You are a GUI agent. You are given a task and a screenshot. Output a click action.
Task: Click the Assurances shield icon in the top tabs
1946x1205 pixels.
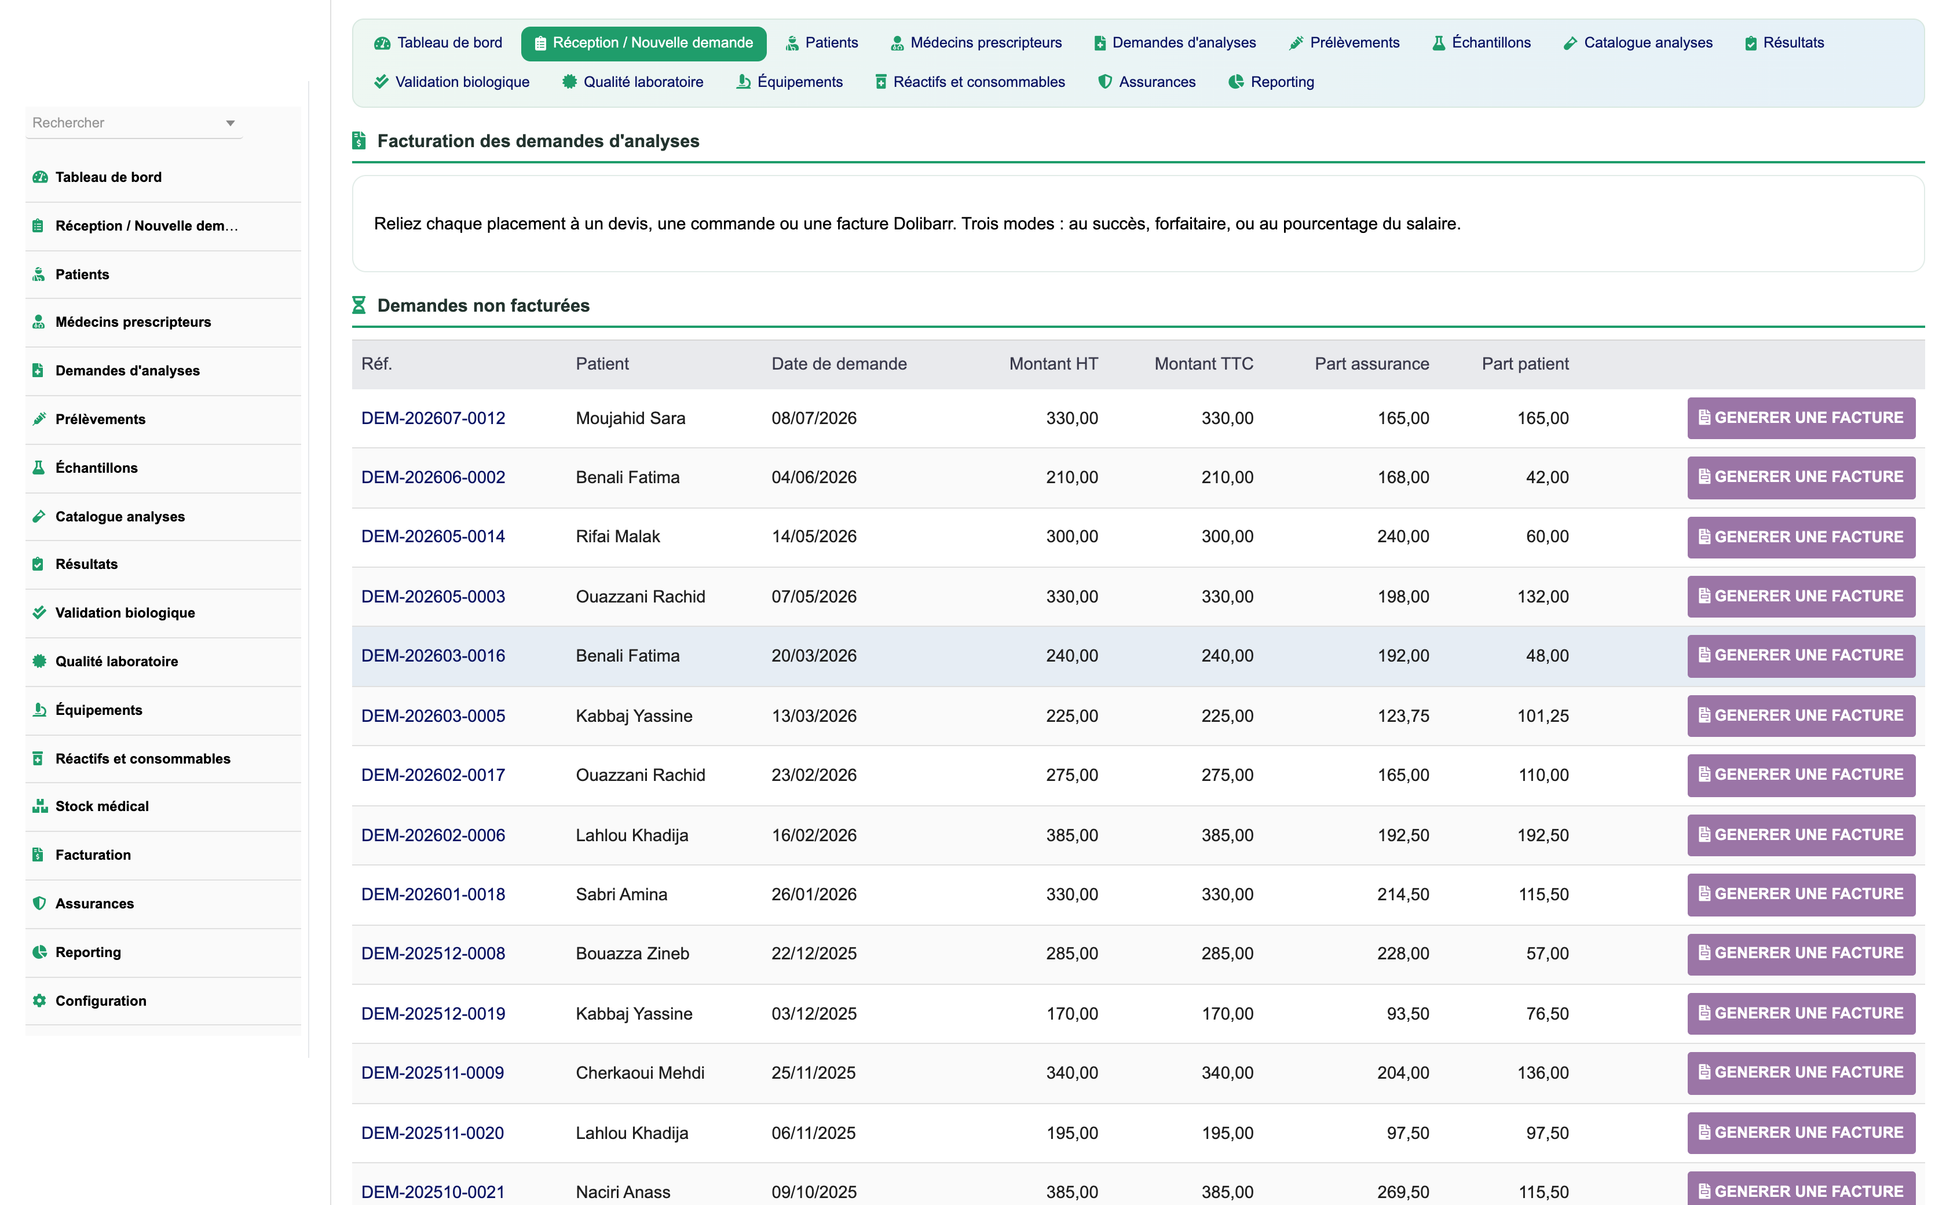(x=1105, y=82)
